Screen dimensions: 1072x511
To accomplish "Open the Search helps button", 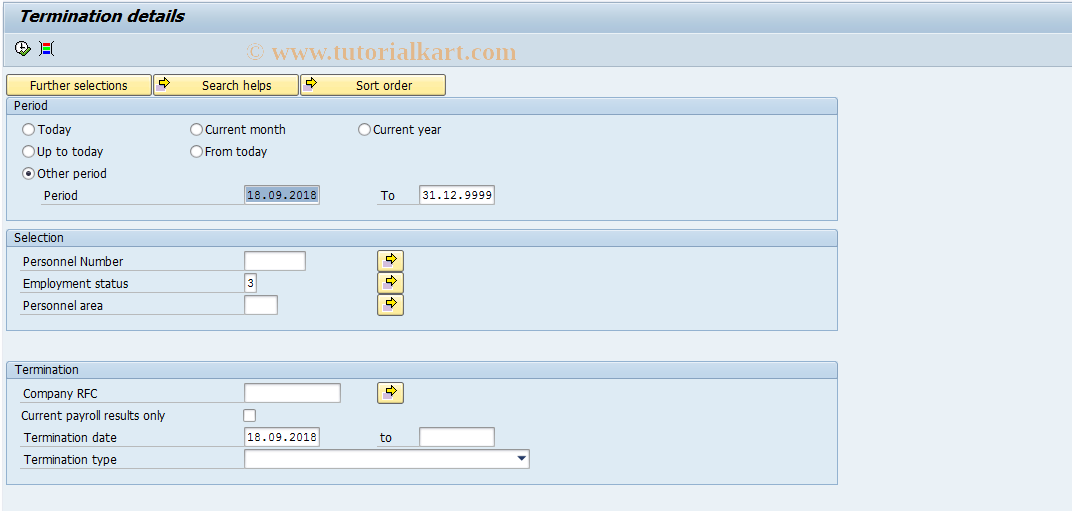I will point(226,86).
